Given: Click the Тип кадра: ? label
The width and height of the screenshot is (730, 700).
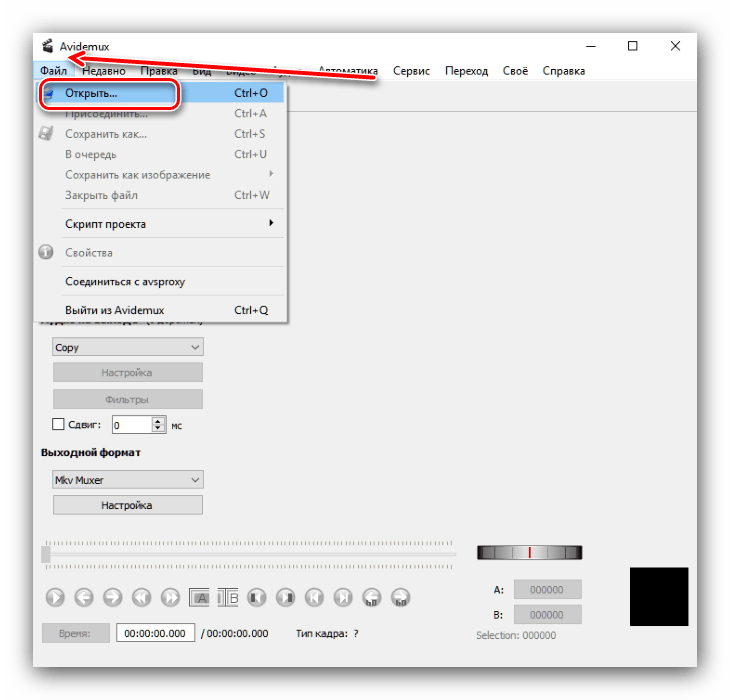Looking at the screenshot, I should click(x=327, y=633).
